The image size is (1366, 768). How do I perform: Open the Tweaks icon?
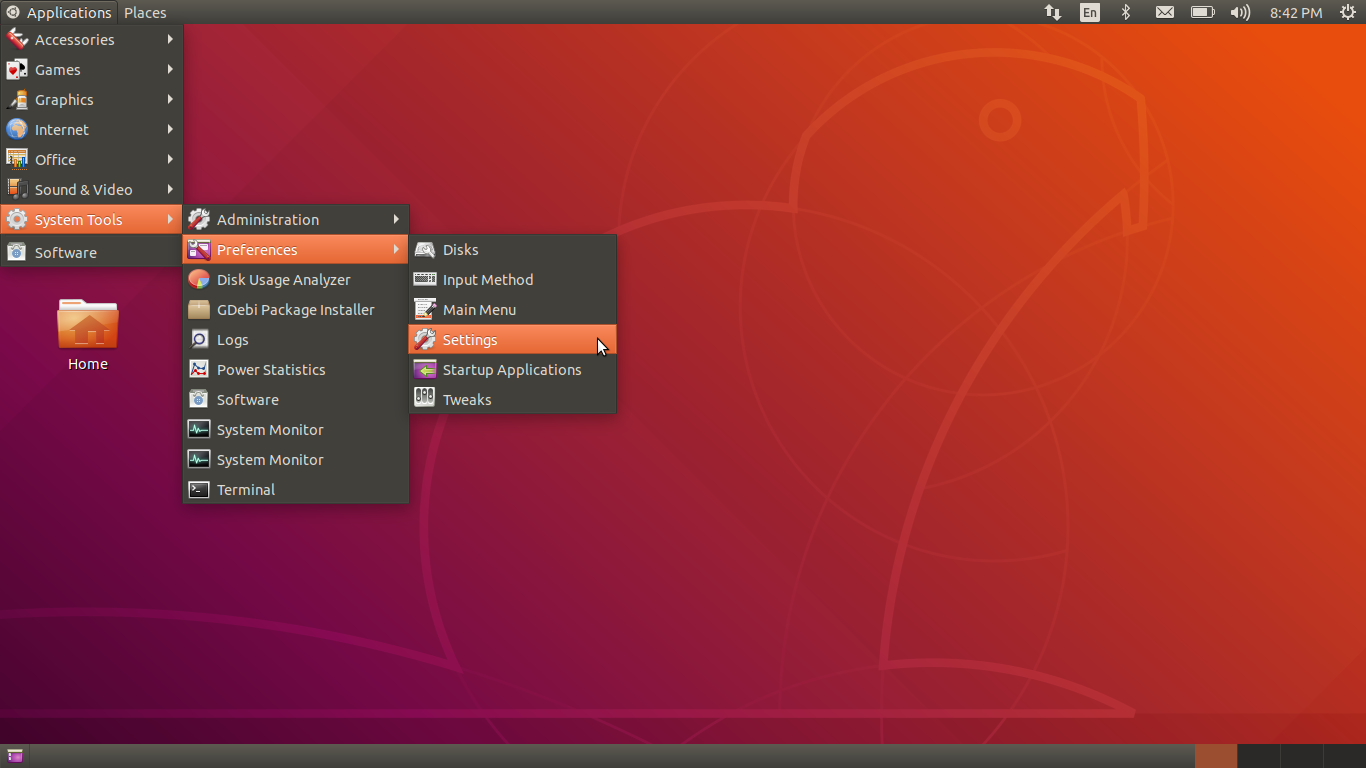click(x=425, y=400)
